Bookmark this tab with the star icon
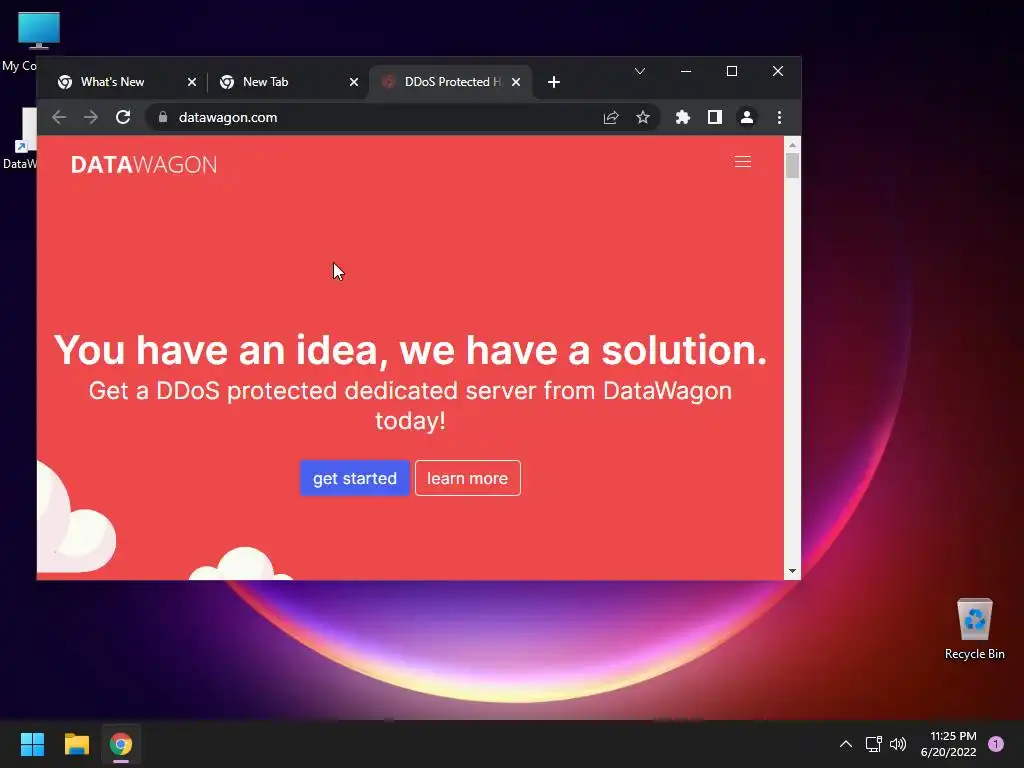The image size is (1024, 768). [x=643, y=118]
